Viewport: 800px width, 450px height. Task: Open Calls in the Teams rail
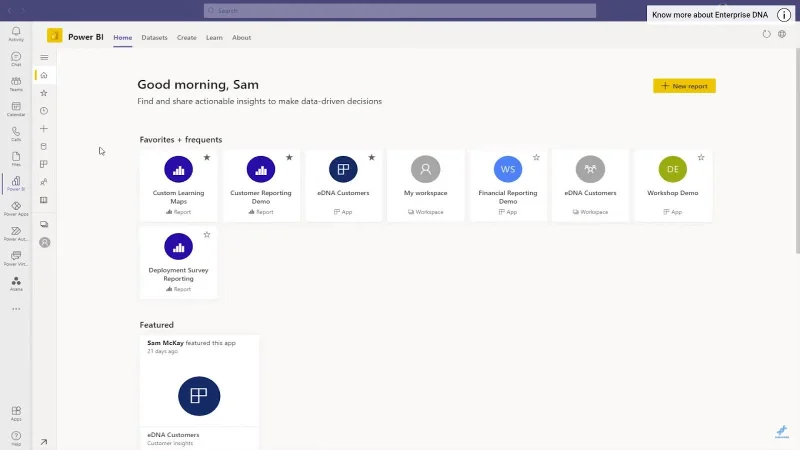16,134
